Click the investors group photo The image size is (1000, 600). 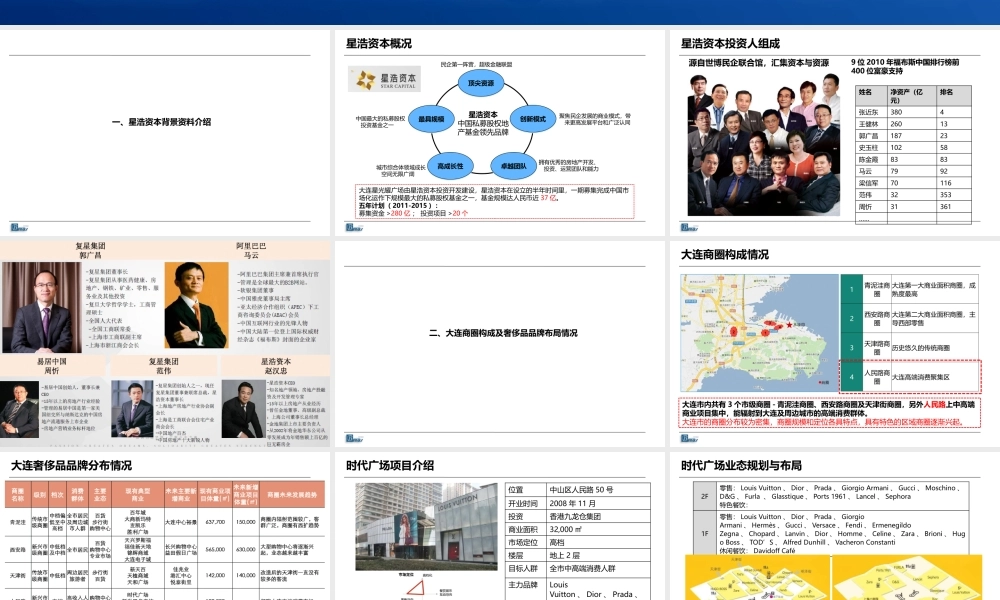(763, 144)
